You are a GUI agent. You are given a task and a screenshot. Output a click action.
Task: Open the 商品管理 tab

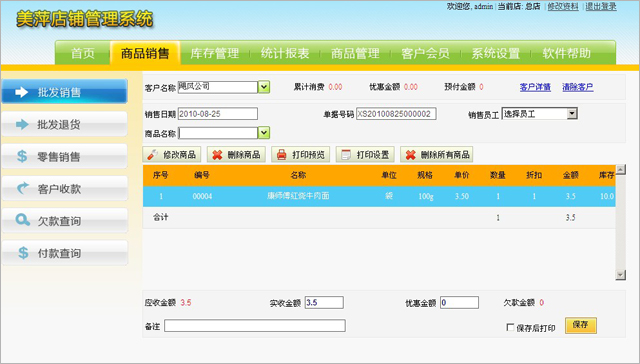tap(355, 53)
